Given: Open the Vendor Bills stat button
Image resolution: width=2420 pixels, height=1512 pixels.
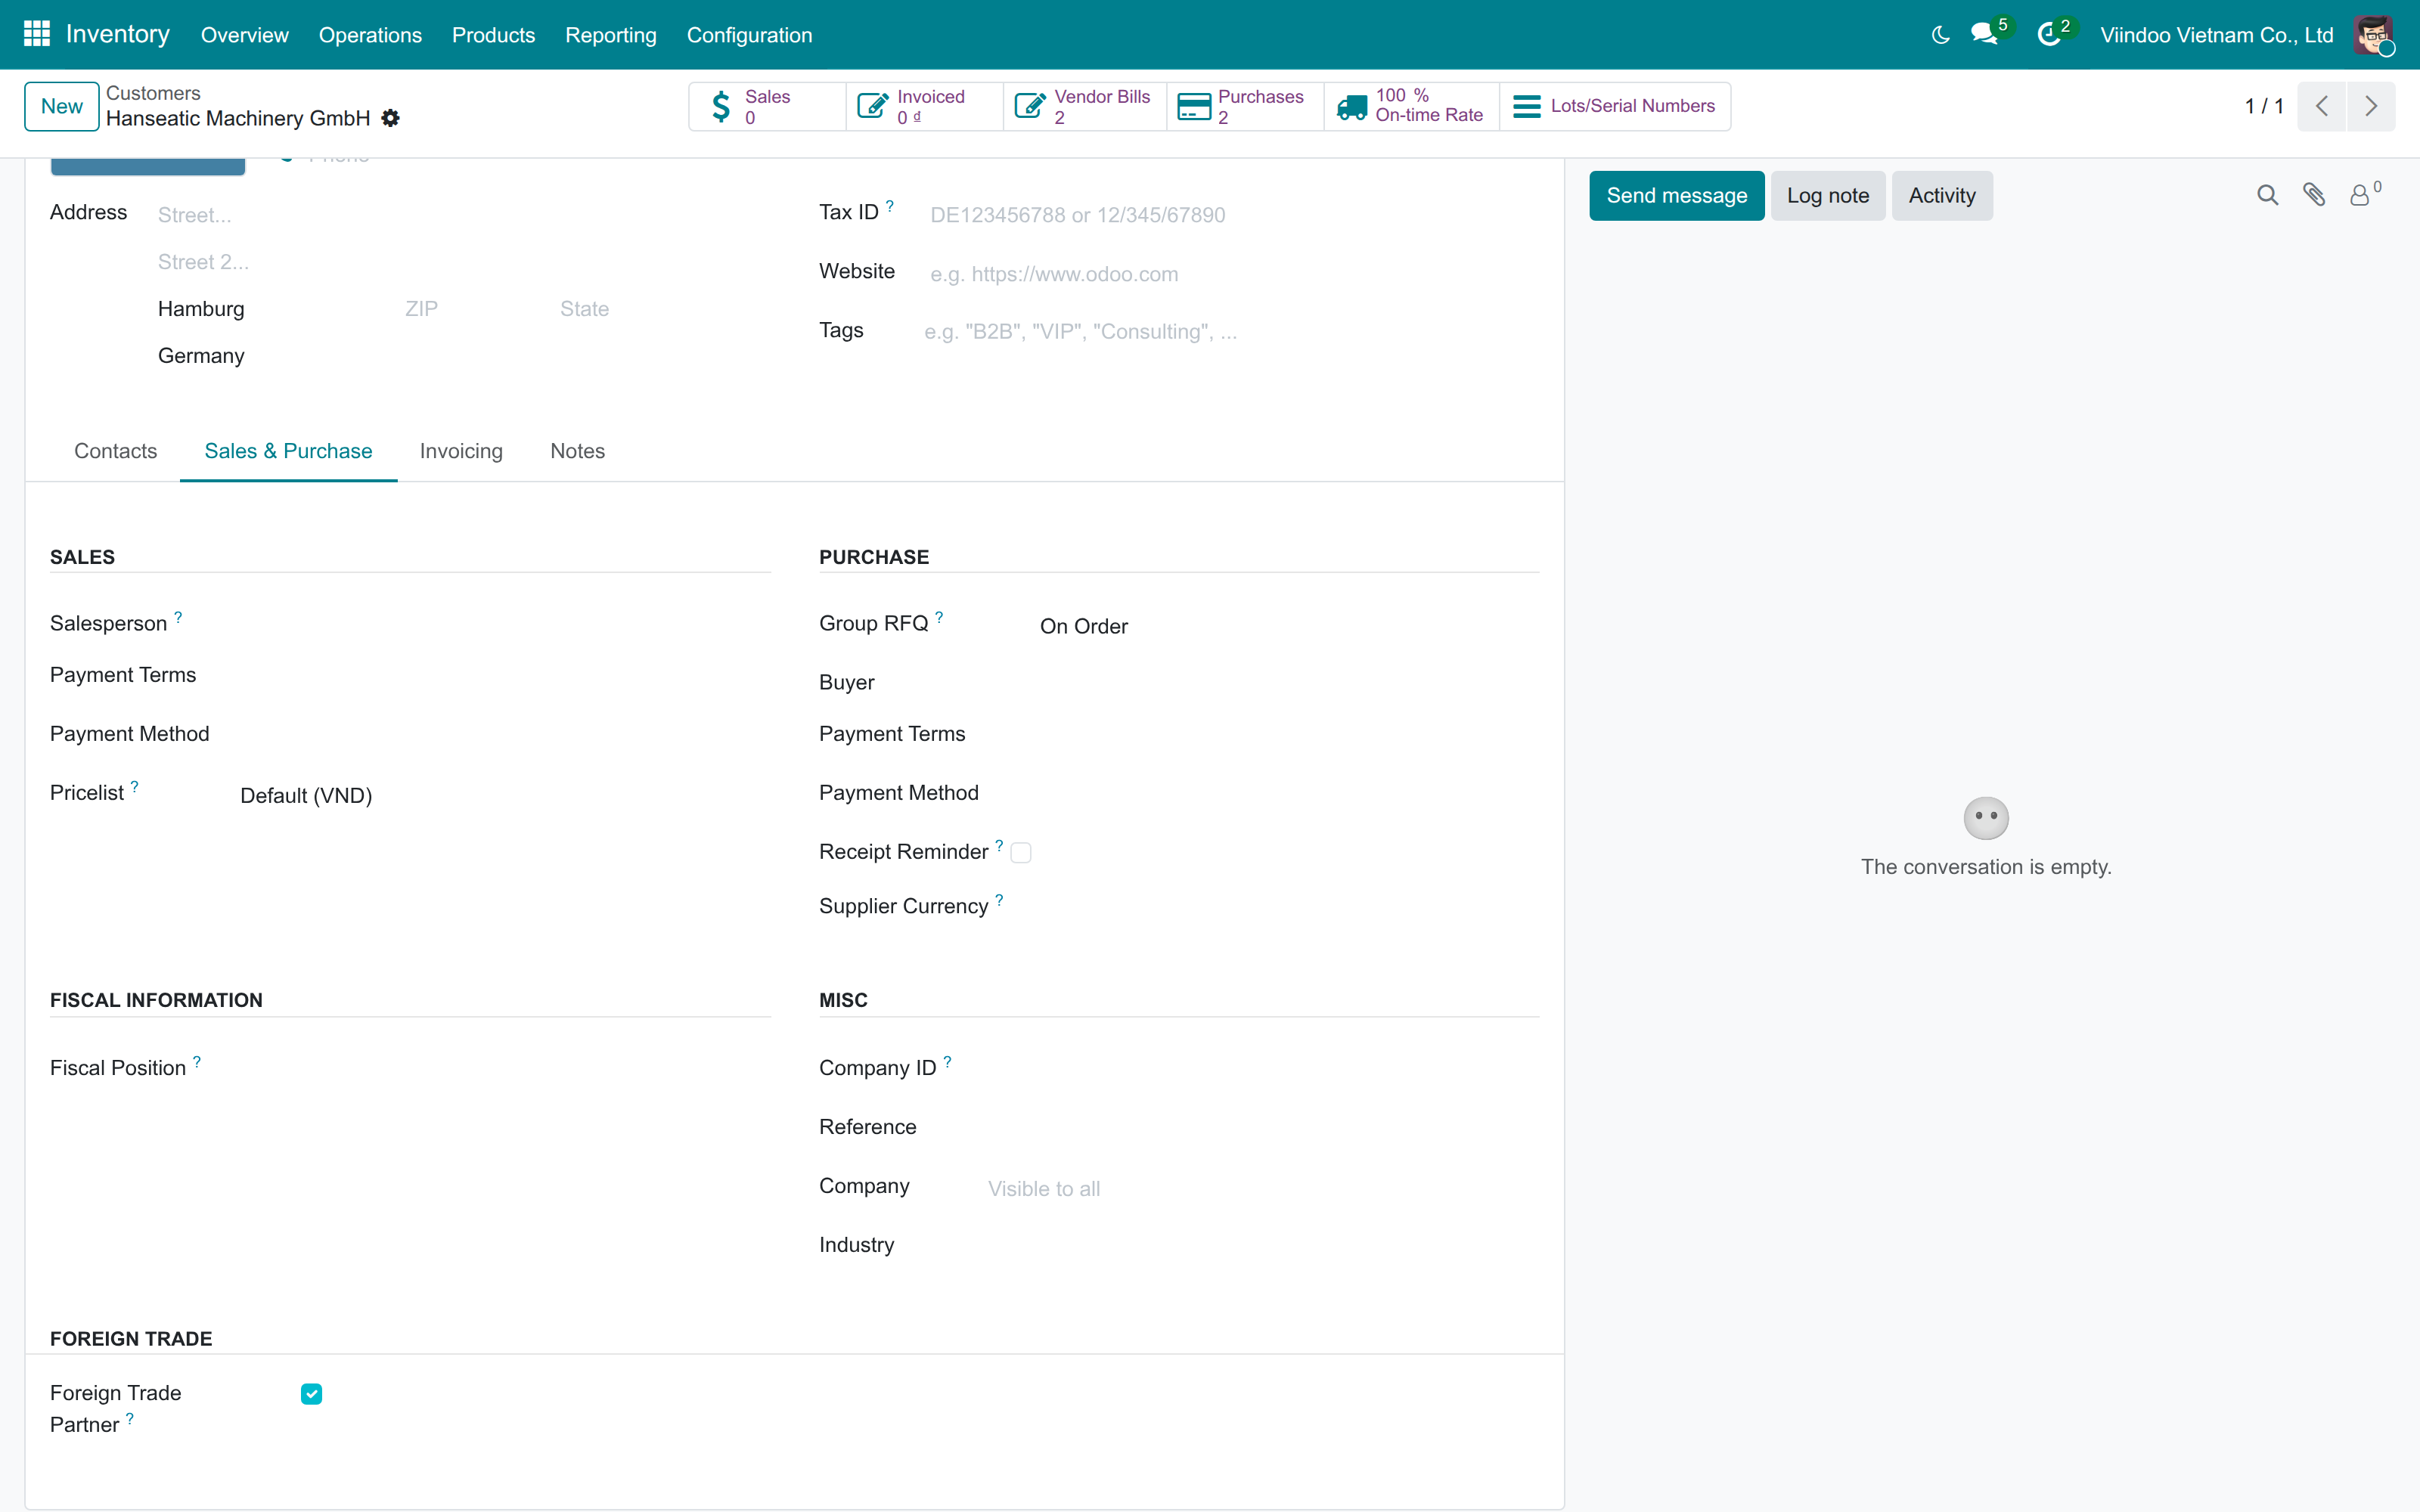Looking at the screenshot, I should [1084, 106].
